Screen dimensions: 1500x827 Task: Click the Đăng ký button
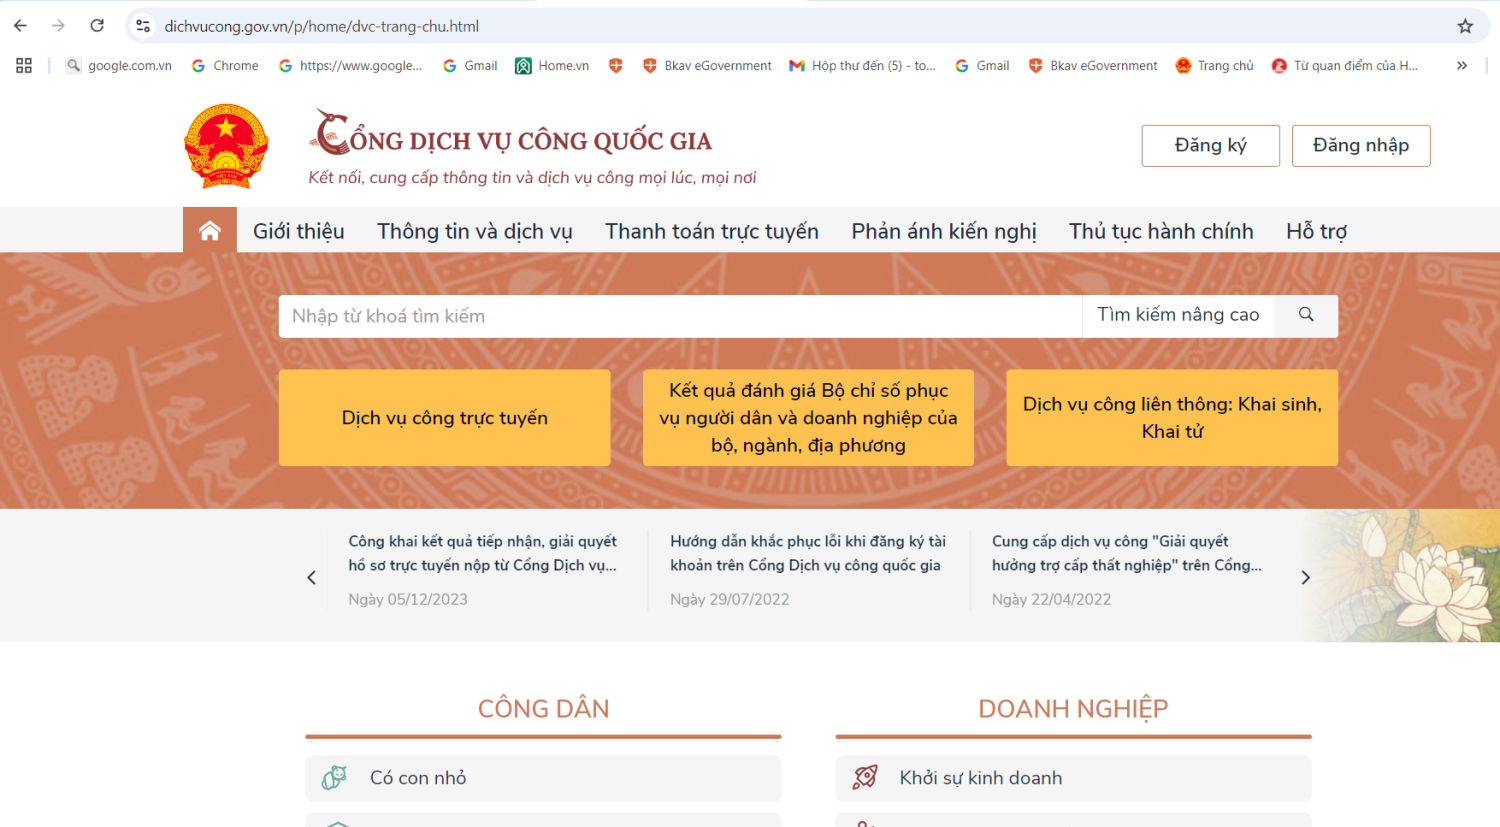point(1210,145)
